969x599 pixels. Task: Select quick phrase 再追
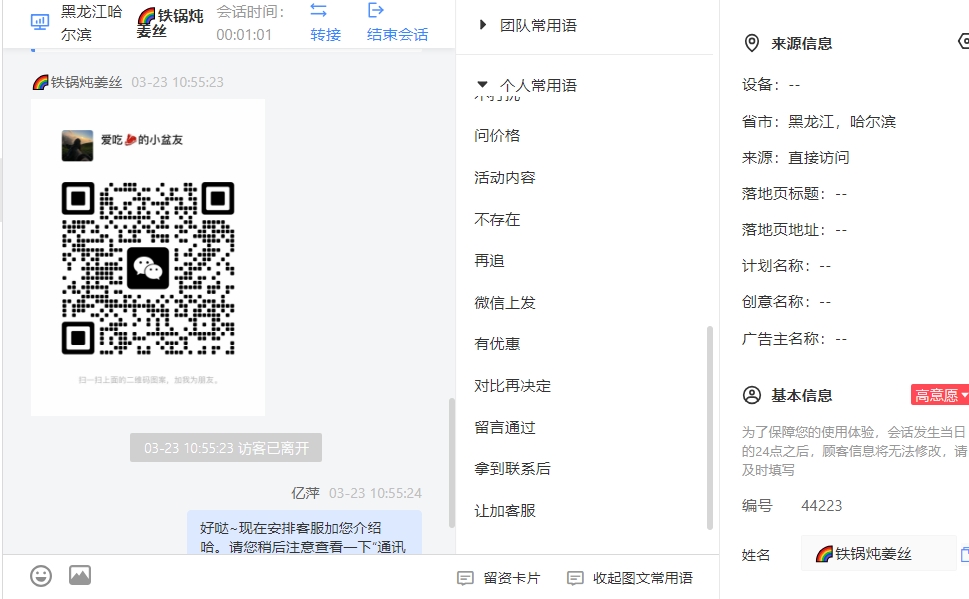click(x=489, y=261)
